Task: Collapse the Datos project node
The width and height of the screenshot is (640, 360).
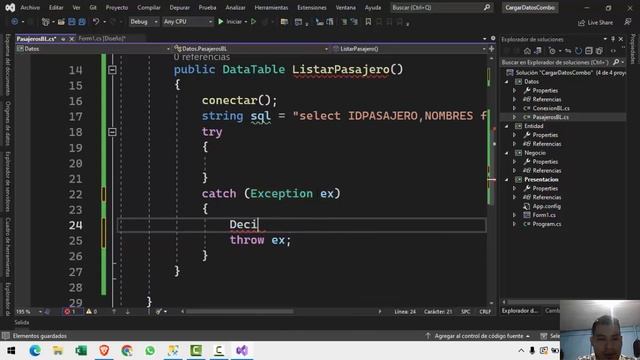Action: tap(507, 82)
